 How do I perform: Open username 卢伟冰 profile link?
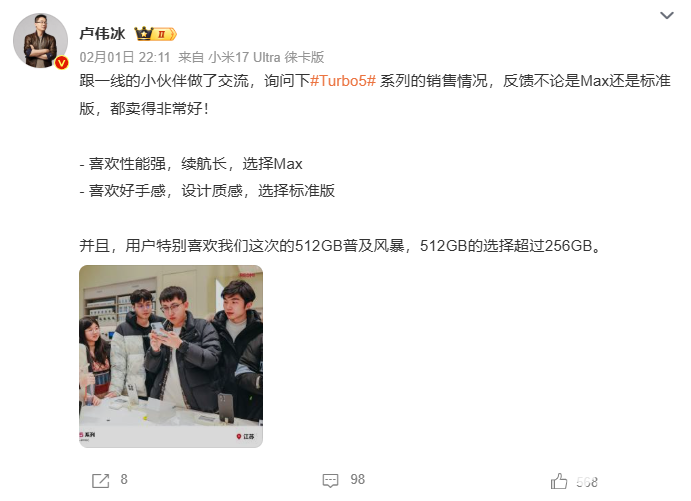point(102,33)
